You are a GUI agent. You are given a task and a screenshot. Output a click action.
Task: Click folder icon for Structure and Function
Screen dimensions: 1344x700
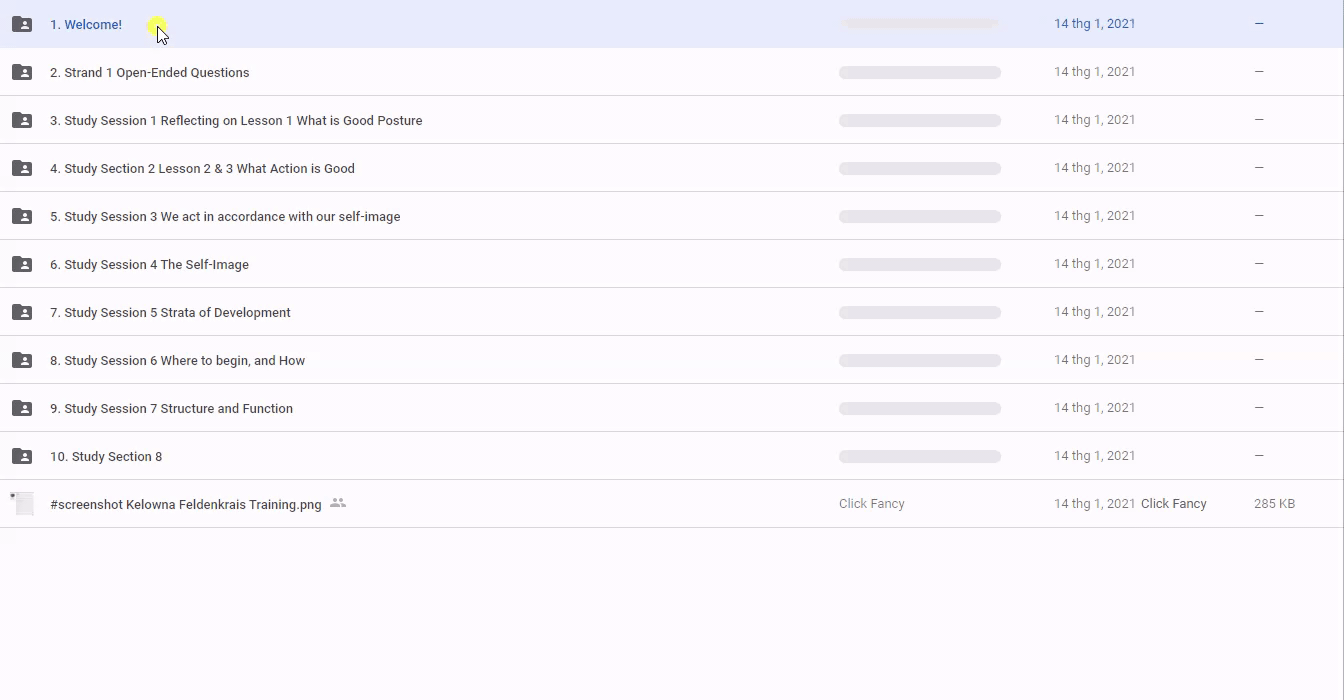(x=22, y=408)
